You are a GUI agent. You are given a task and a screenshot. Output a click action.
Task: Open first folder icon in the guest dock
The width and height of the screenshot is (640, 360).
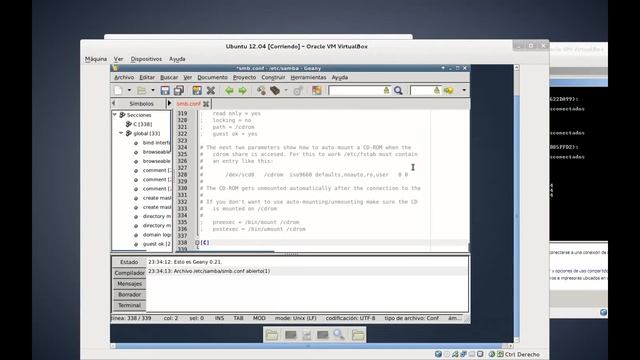coord(272,335)
